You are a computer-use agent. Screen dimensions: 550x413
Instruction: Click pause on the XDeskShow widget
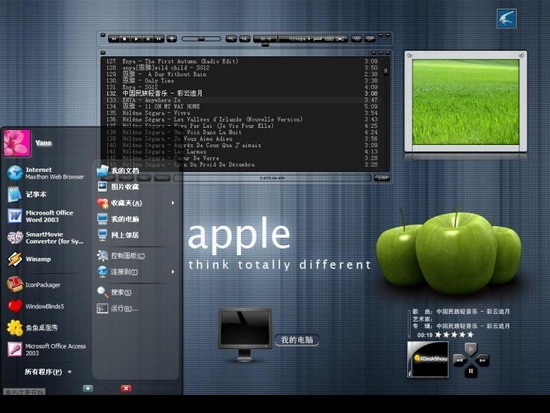pyautogui.click(x=471, y=371)
